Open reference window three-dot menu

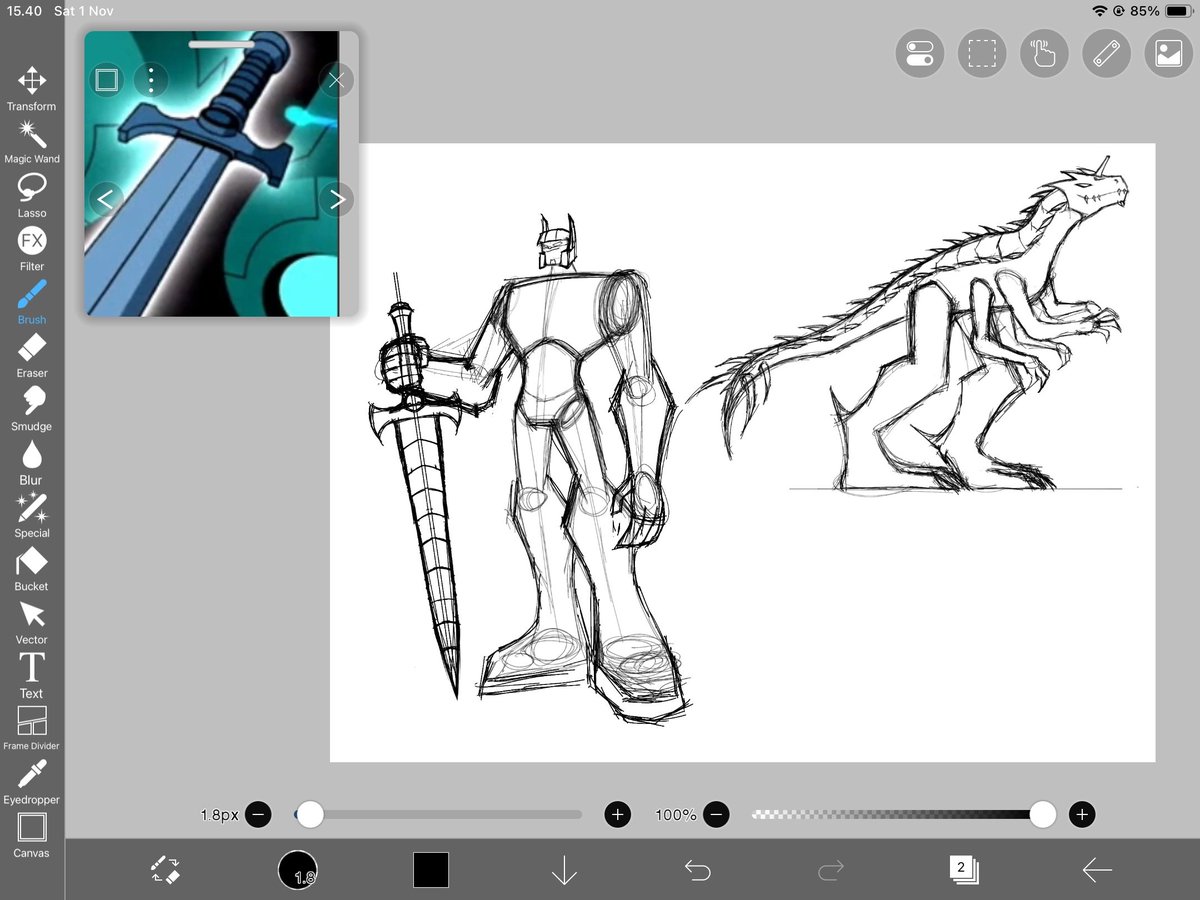151,79
